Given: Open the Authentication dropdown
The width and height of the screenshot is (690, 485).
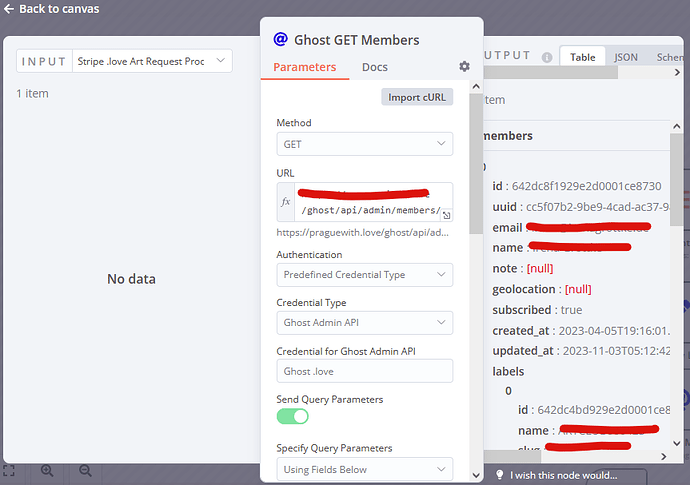Looking at the screenshot, I should [365, 275].
